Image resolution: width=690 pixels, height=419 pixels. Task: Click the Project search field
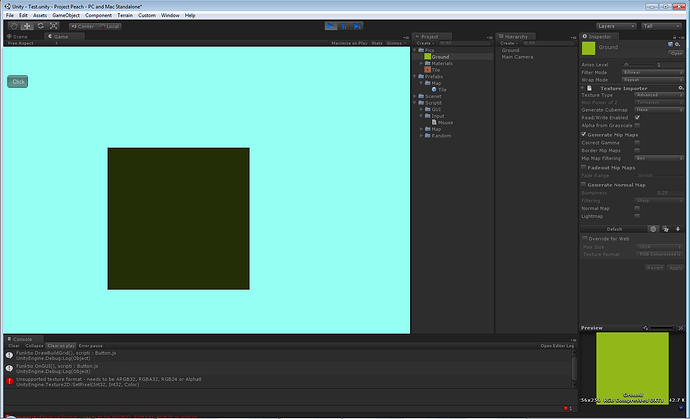[x=464, y=43]
